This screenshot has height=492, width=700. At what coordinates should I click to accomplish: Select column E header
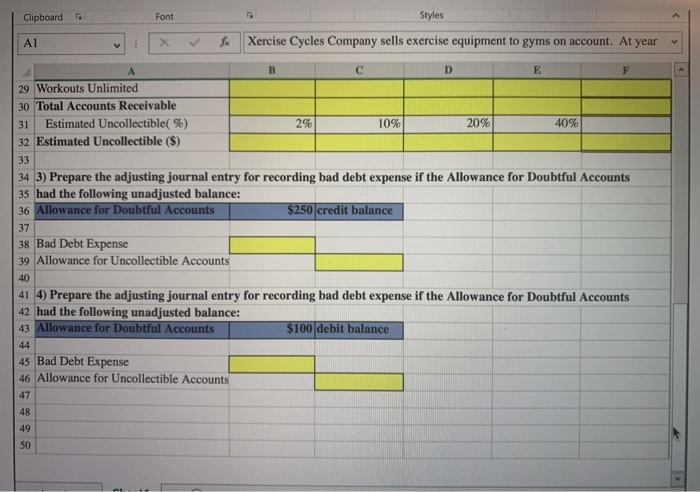537,70
